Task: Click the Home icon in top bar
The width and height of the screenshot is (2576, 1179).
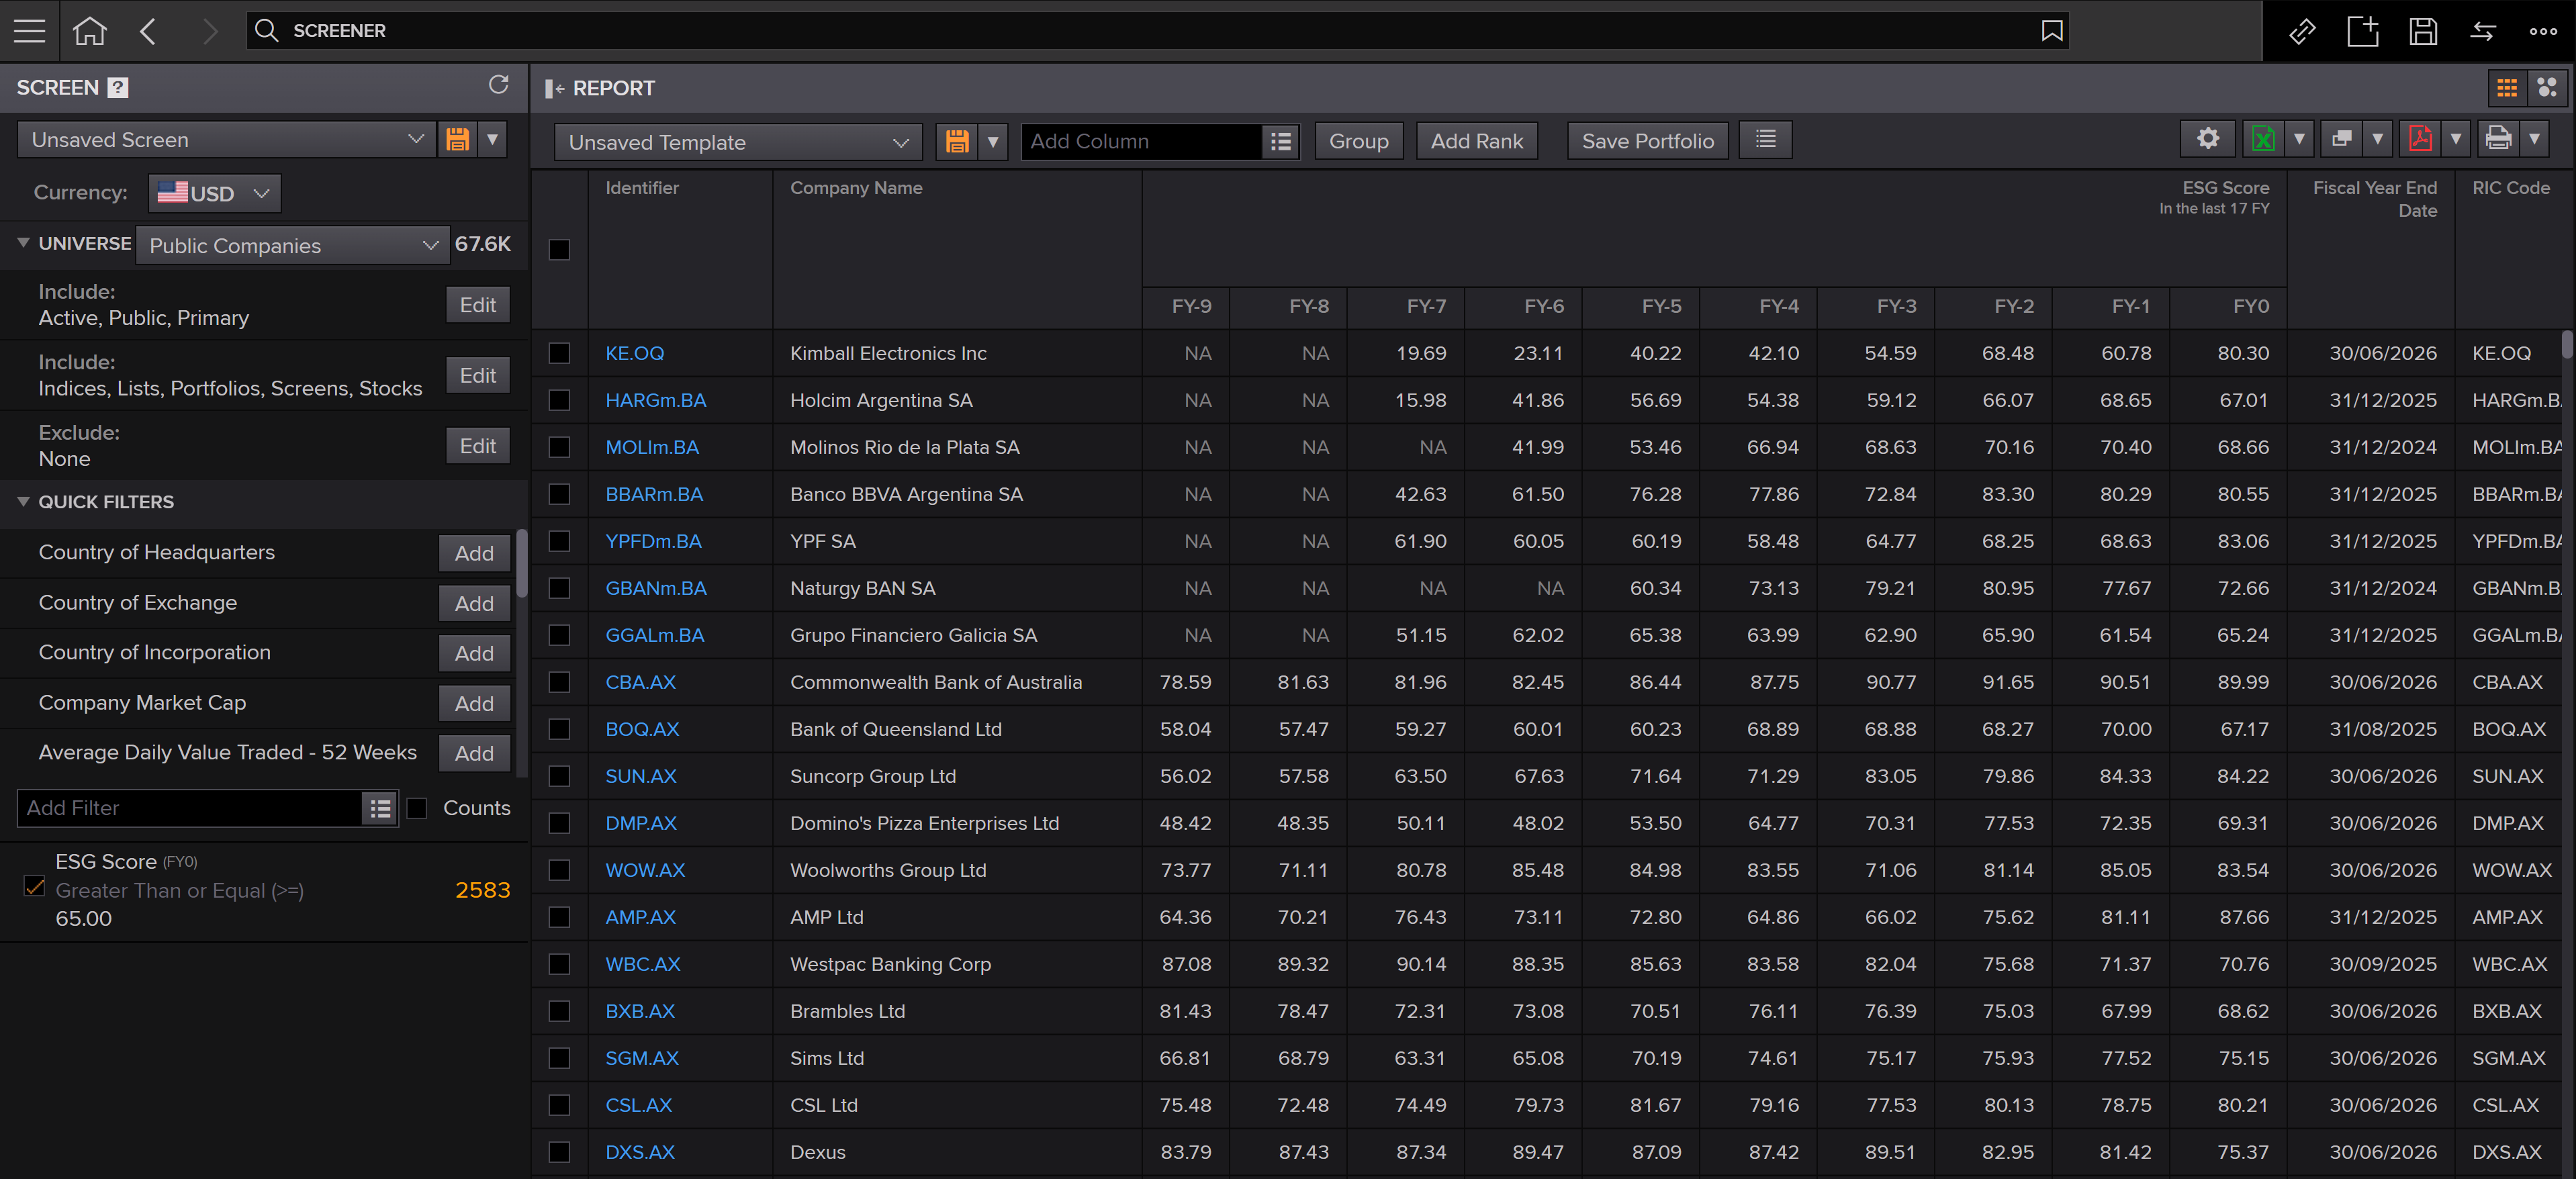Action: pos(89,31)
